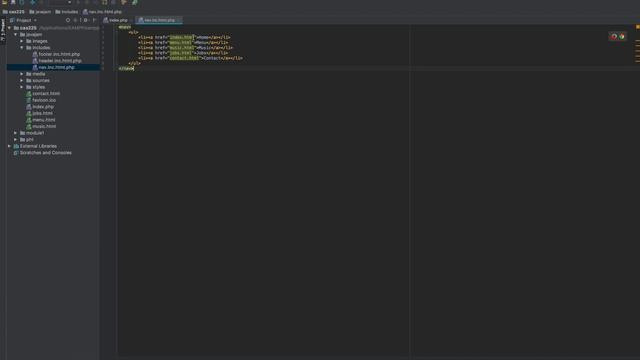Click the synchronize toolbar icon

tap(22, 2)
